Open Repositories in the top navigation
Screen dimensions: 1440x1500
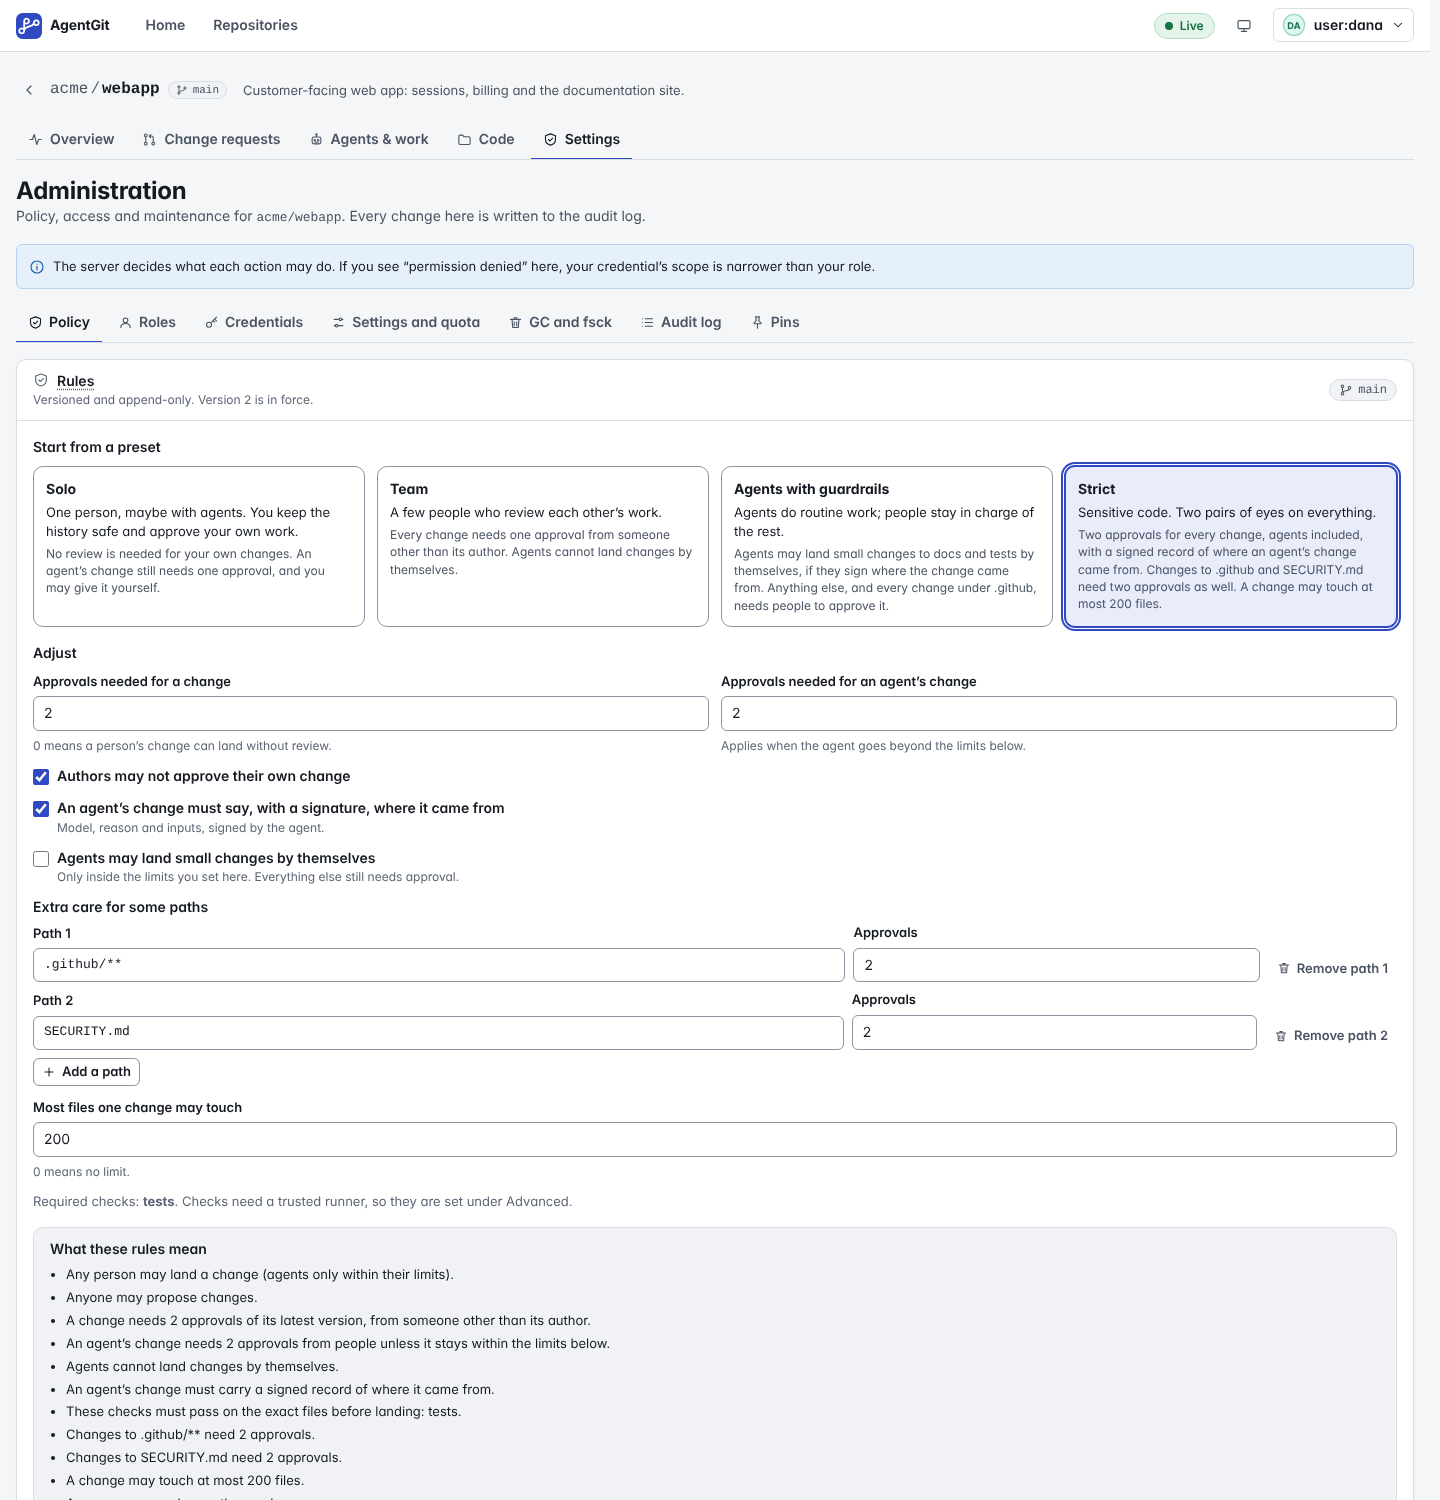tap(255, 25)
